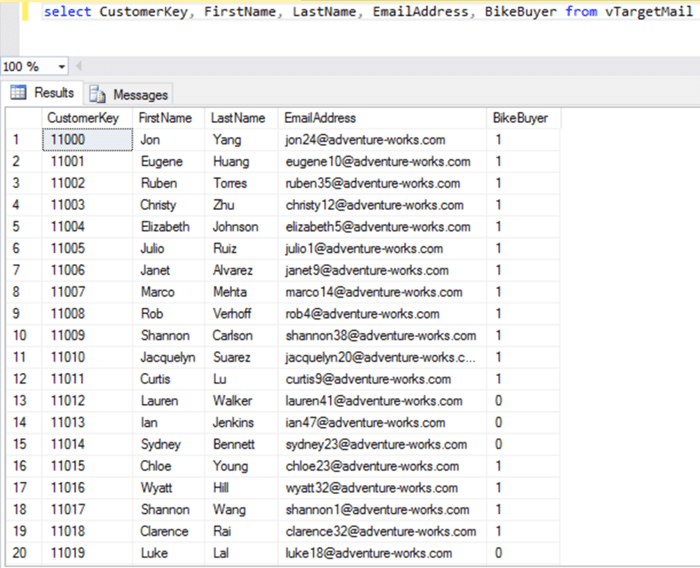The width and height of the screenshot is (700, 568).
Task: Click first name Wyatt
Action: (x=156, y=488)
